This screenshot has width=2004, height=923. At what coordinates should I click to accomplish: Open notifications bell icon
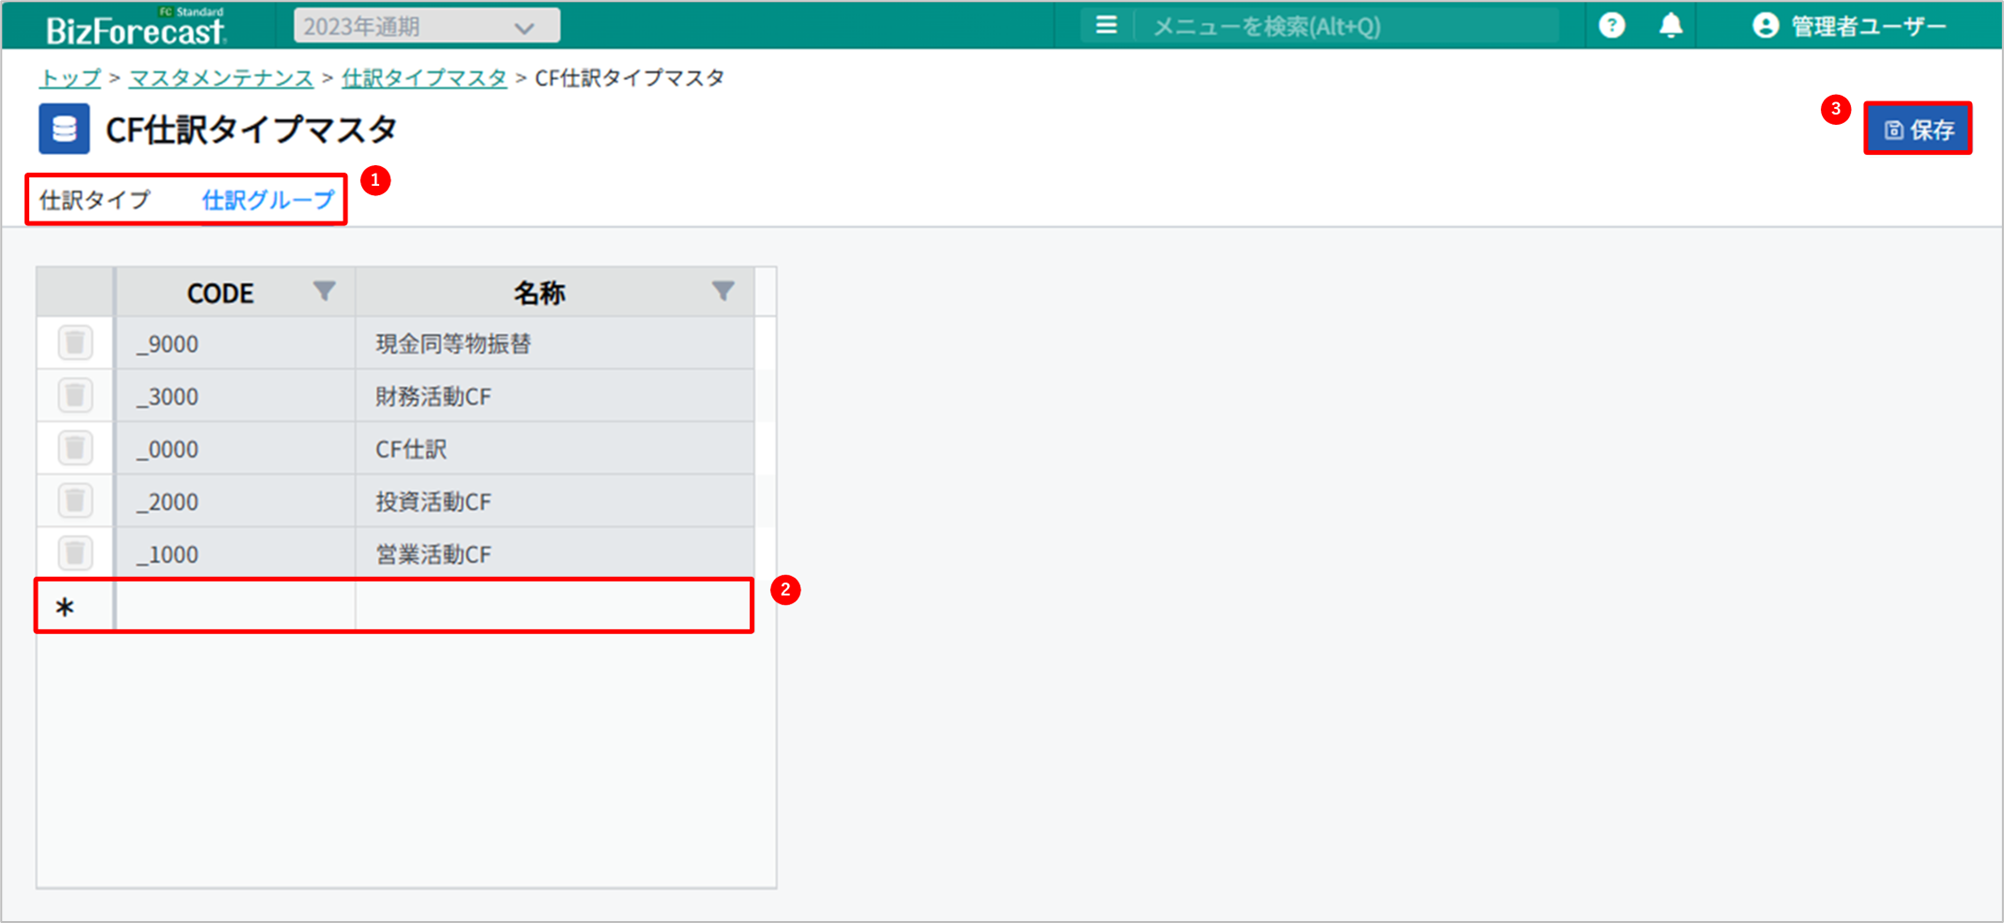point(1670,26)
